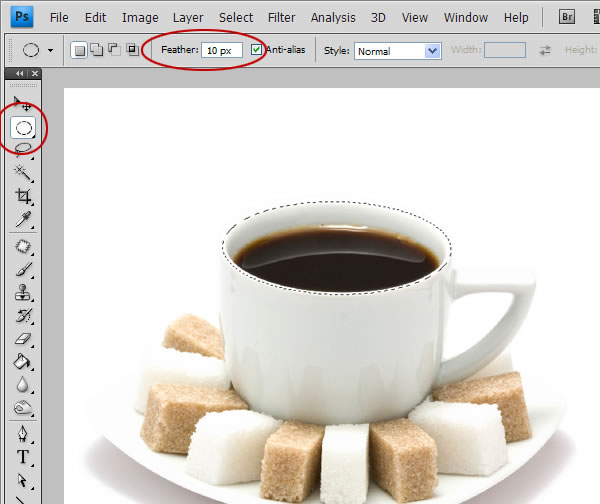Select the Paint Bucket tool
This screenshot has height=504, width=600.
tap(23, 362)
